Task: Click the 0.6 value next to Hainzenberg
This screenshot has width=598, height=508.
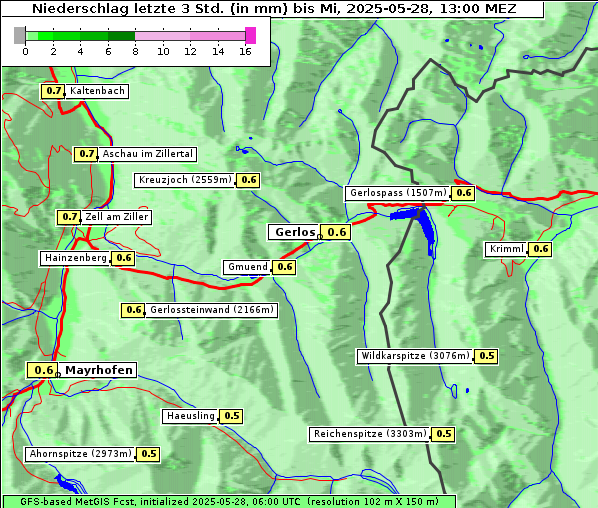Action: click(x=123, y=258)
